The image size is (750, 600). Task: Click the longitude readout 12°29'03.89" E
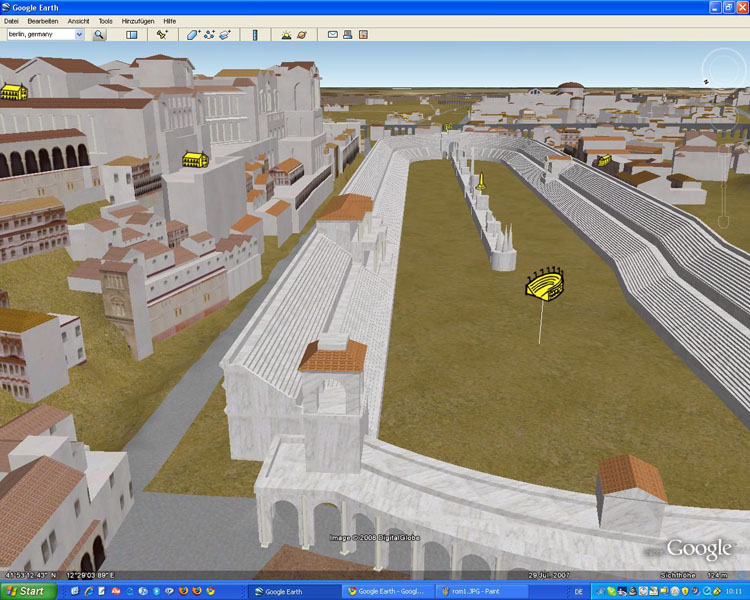coord(90,576)
